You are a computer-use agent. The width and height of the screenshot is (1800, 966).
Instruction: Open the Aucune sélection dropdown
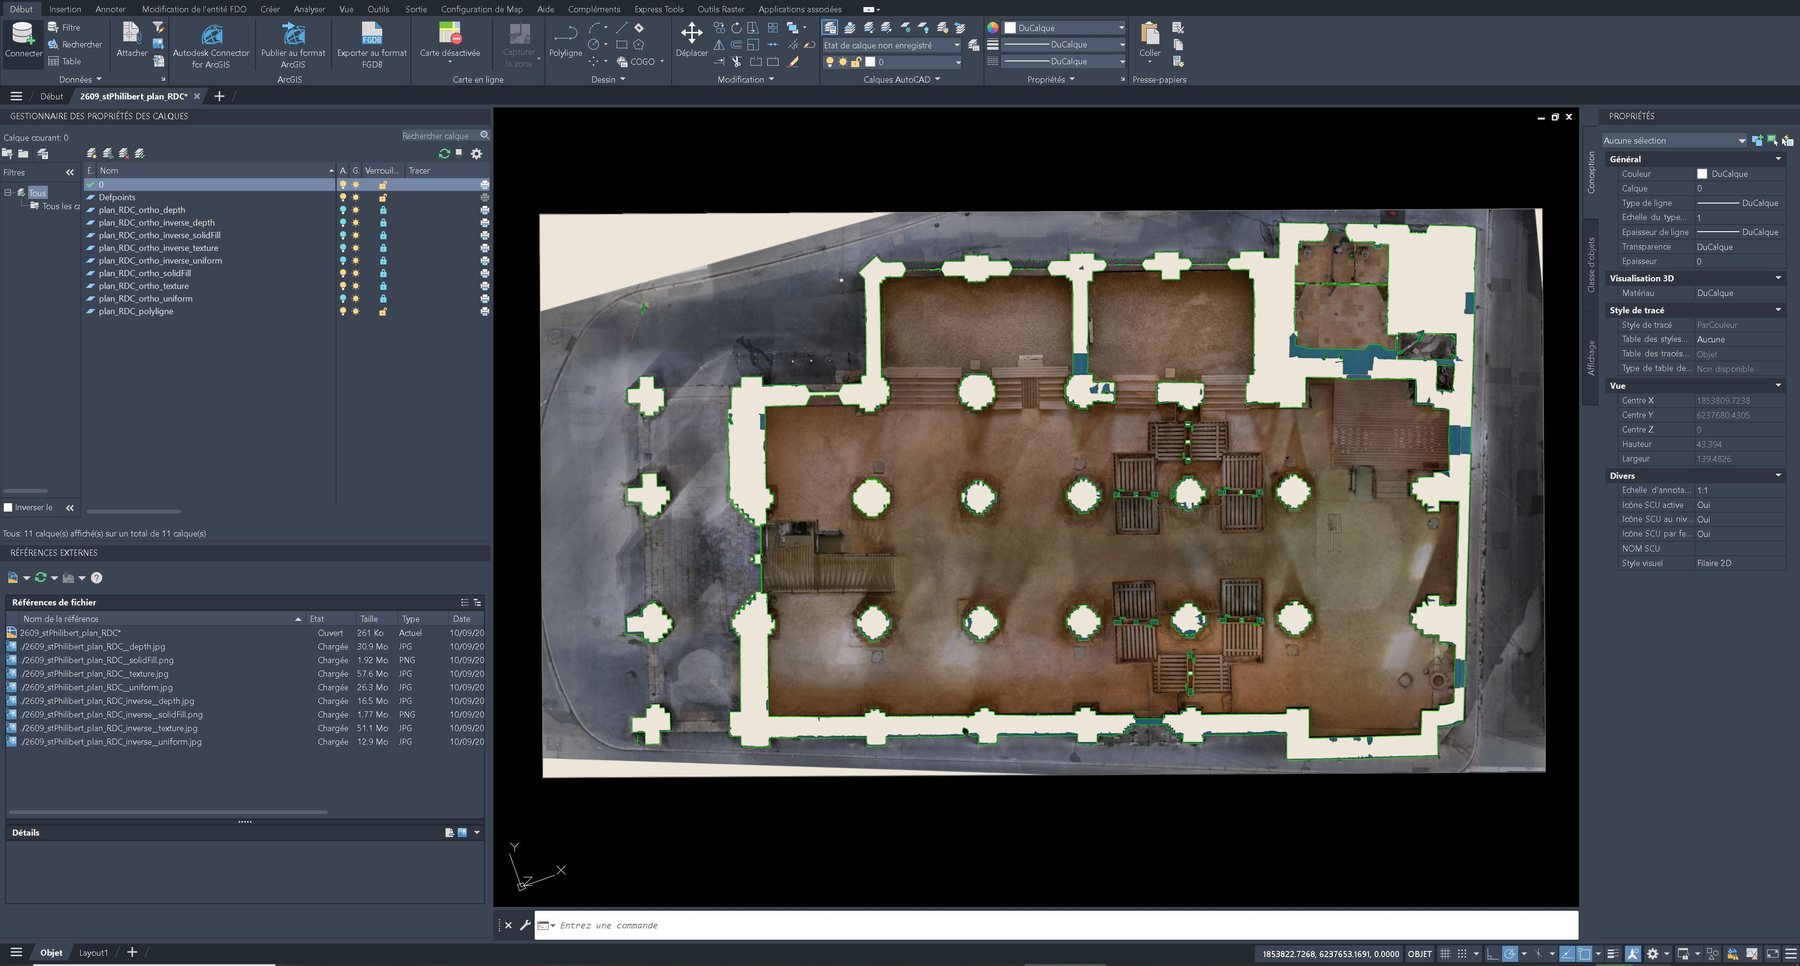1674,140
